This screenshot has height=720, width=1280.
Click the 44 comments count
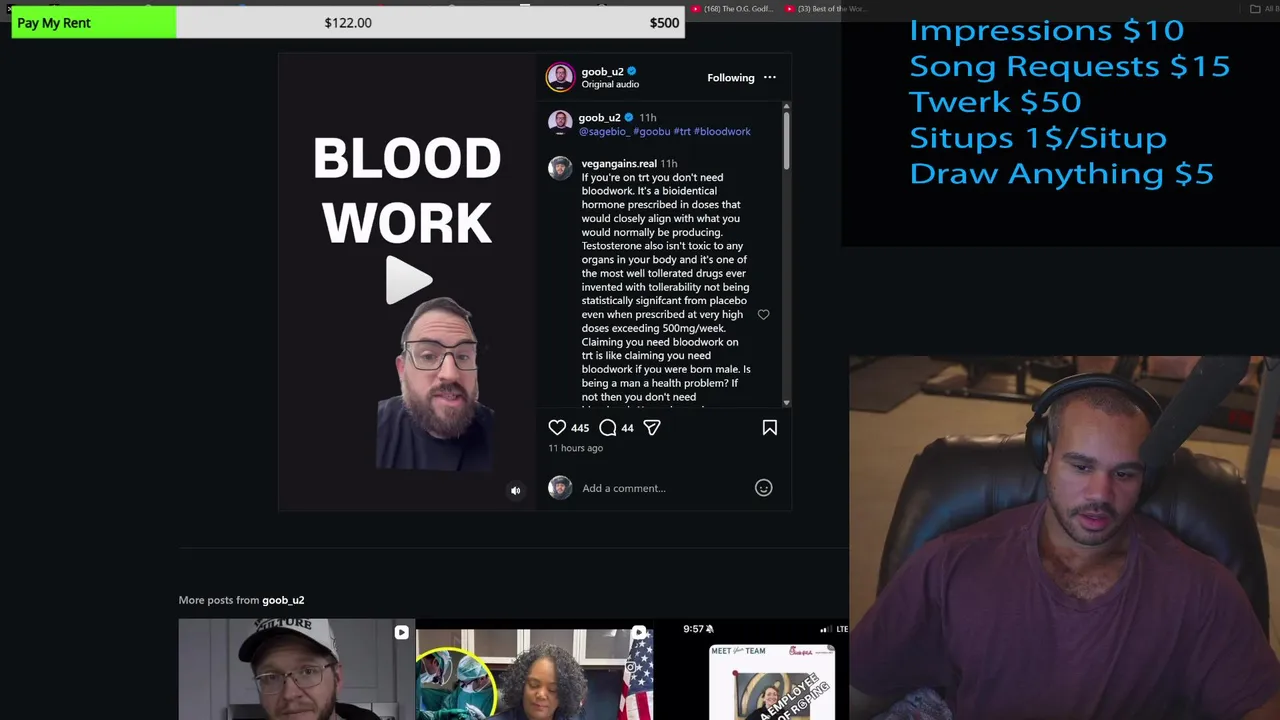627,428
